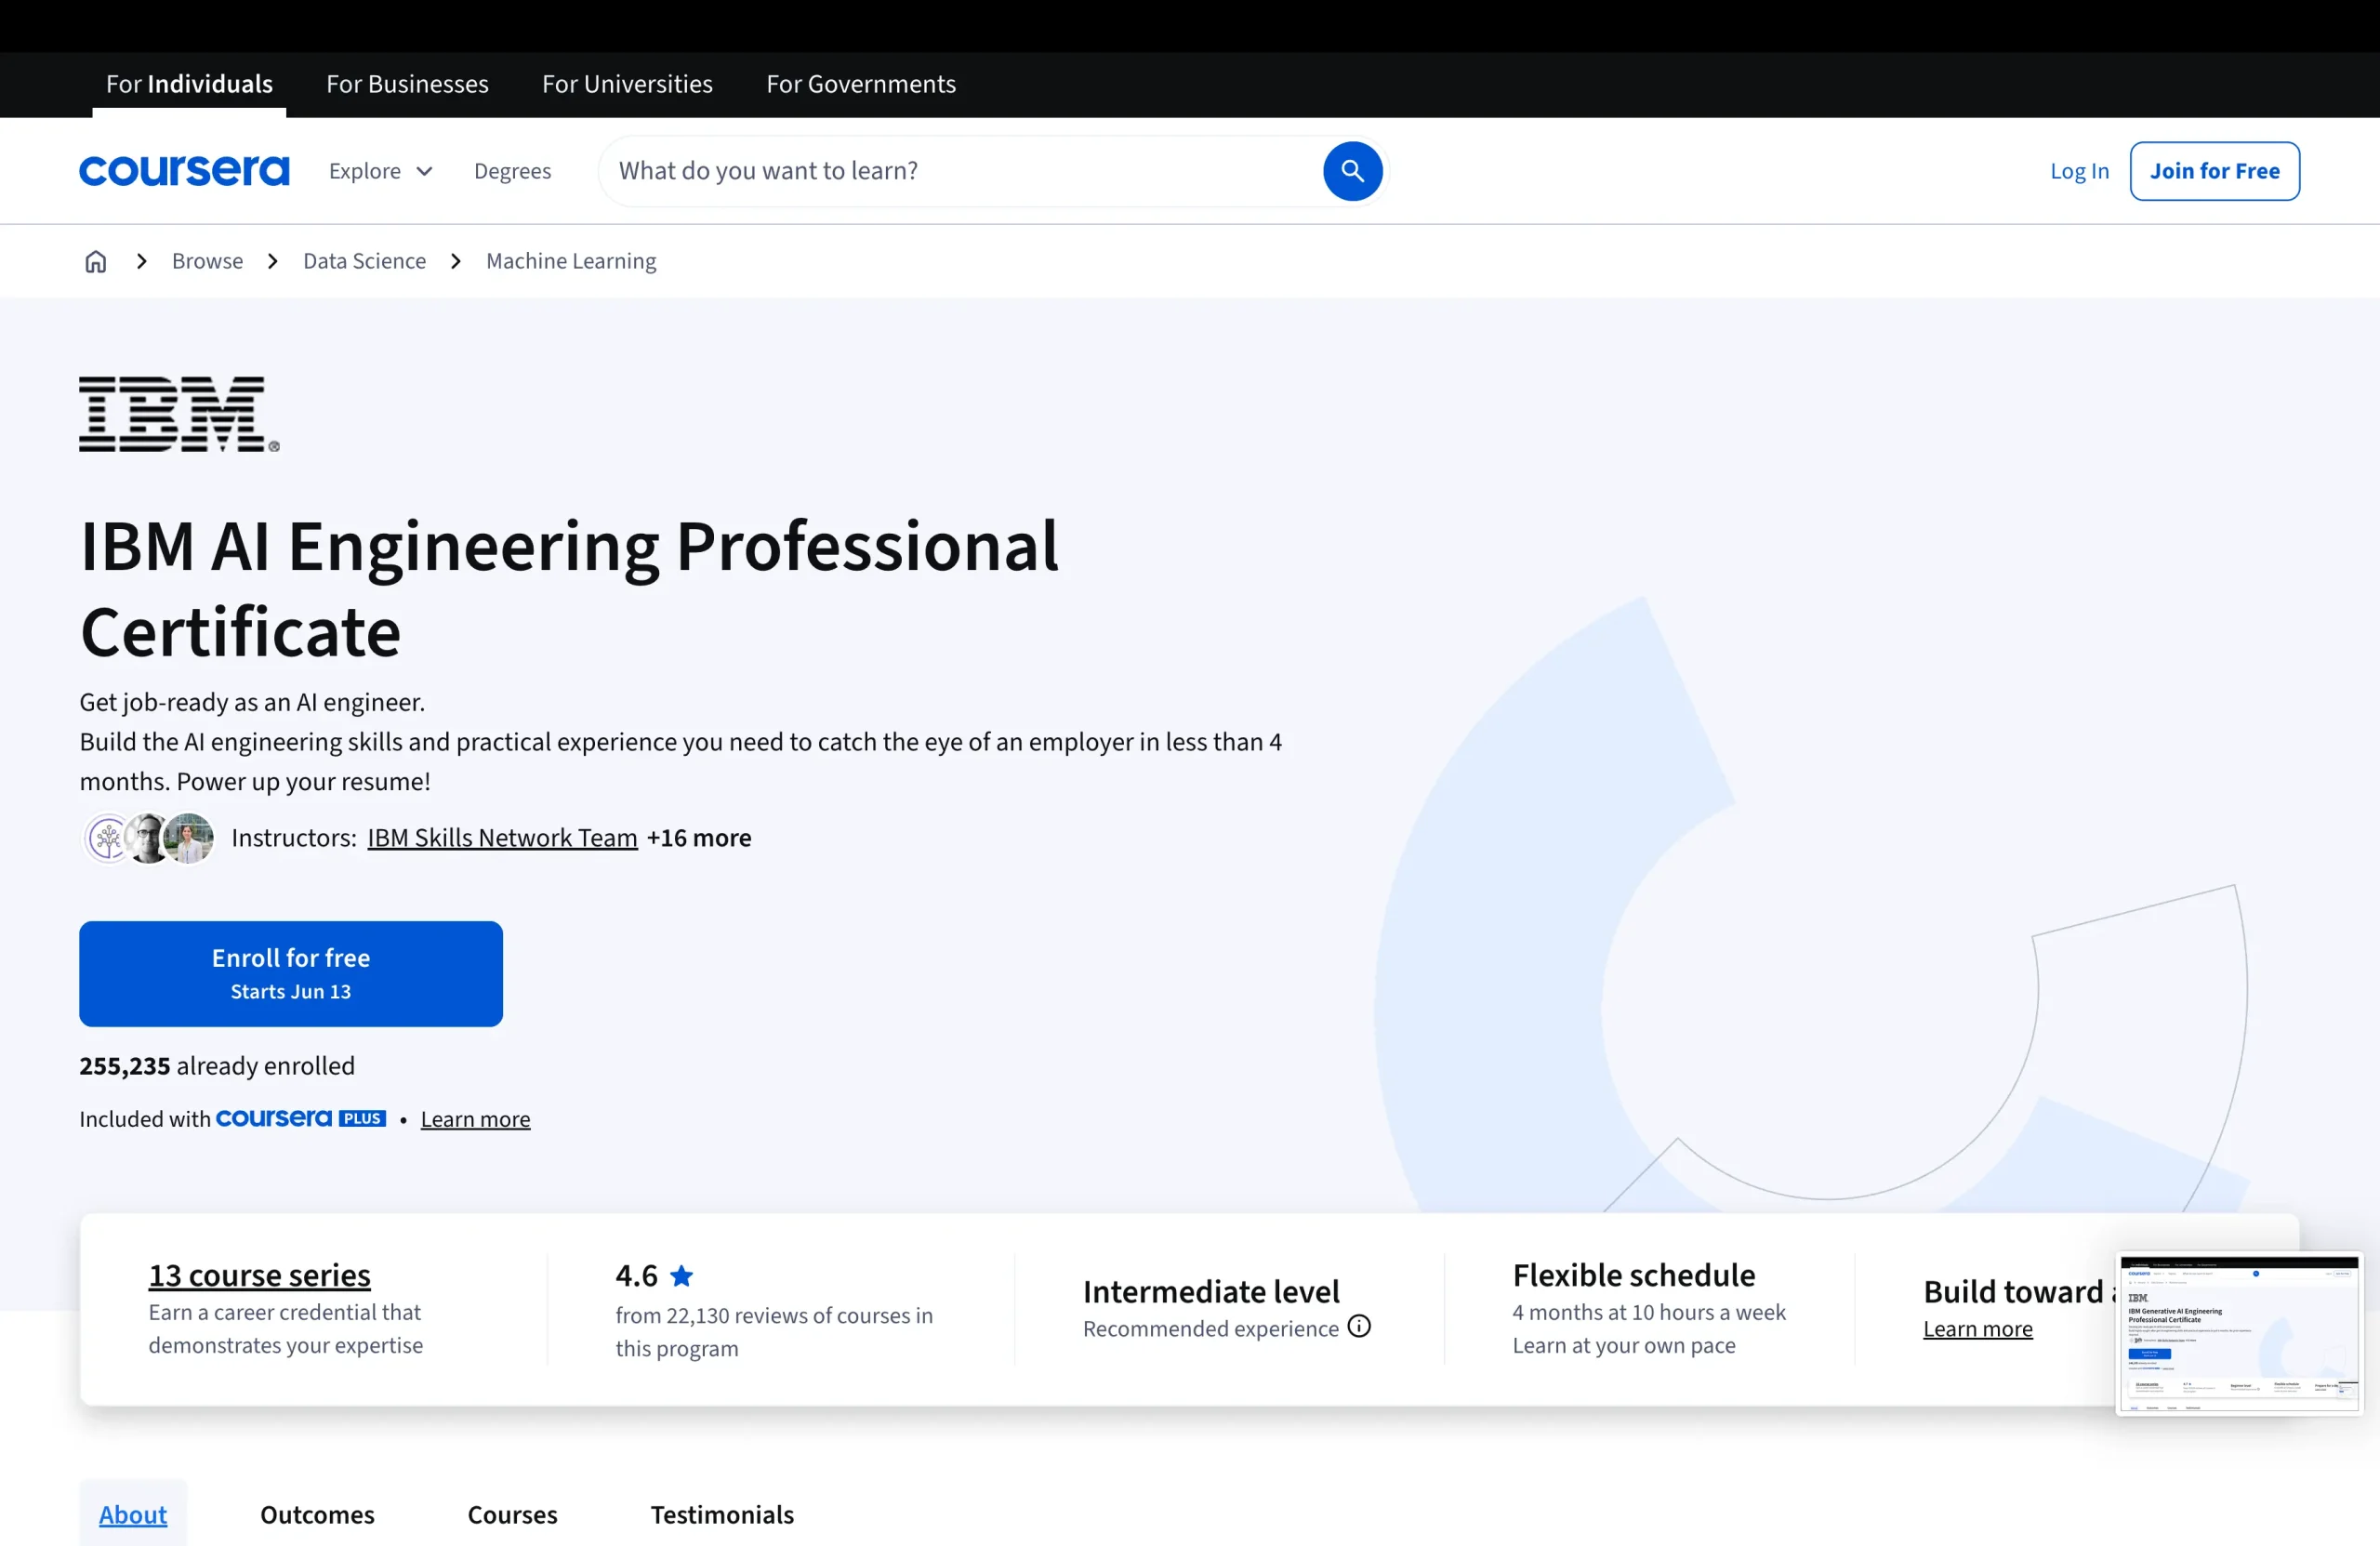Open Machine Learning breadcrumb
The width and height of the screenshot is (2380, 1546).
point(571,261)
